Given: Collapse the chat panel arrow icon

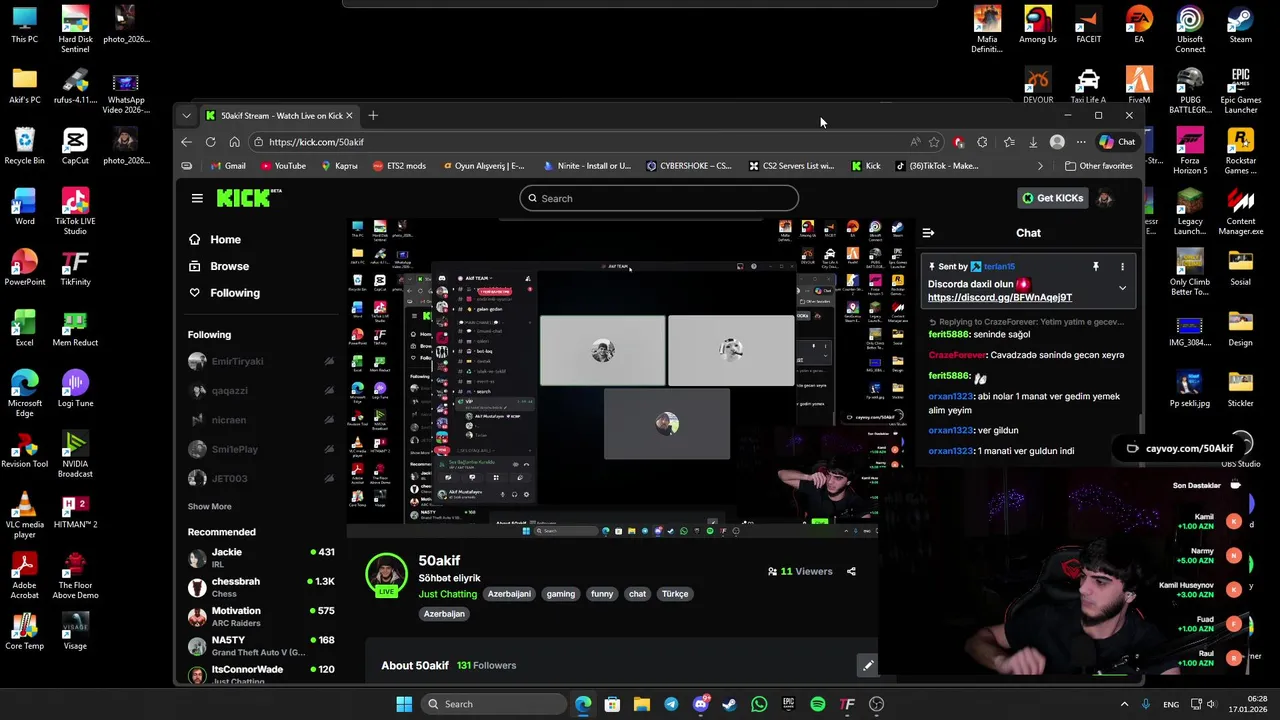Looking at the screenshot, I should pos(928,233).
